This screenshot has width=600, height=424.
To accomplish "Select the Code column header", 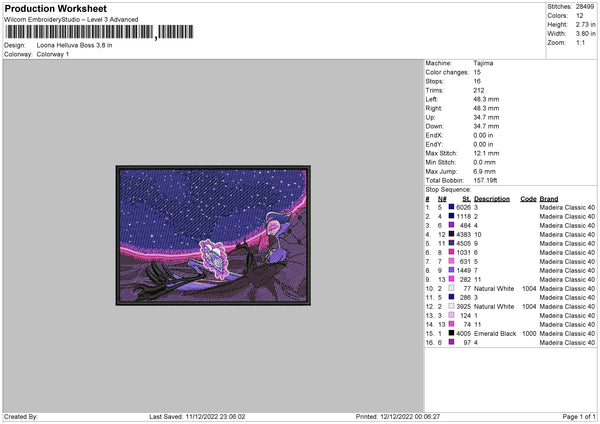I will click(528, 199).
